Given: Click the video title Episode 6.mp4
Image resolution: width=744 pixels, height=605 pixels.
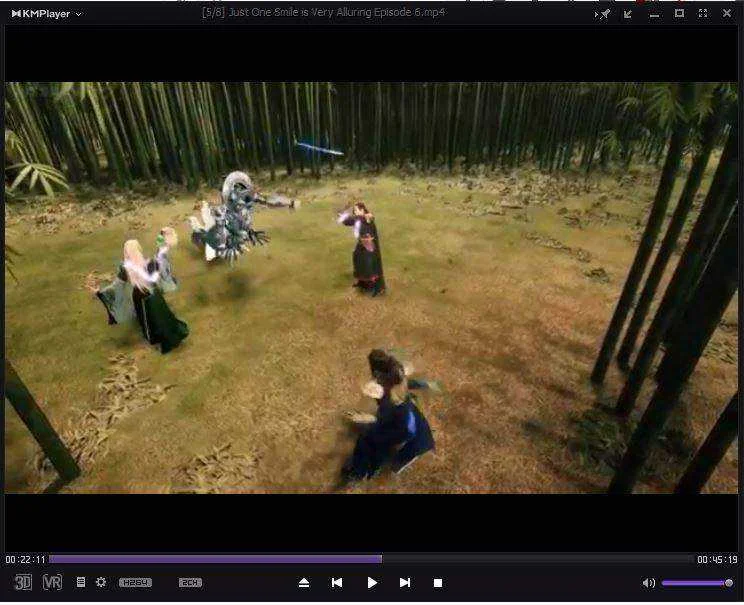Looking at the screenshot, I should coord(323,13).
